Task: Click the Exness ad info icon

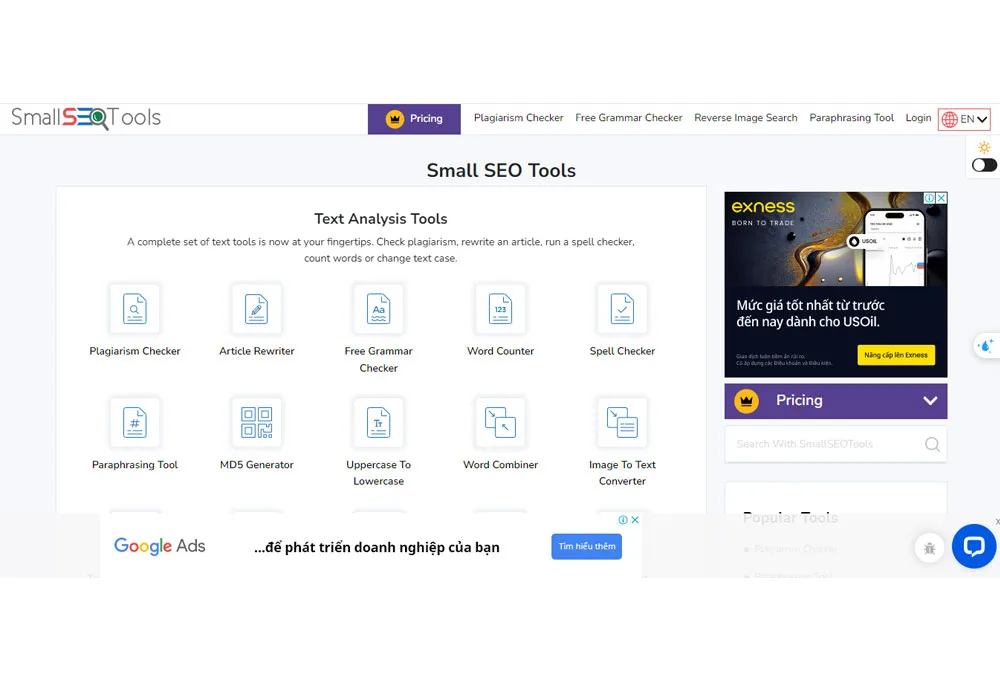Action: click(x=930, y=198)
